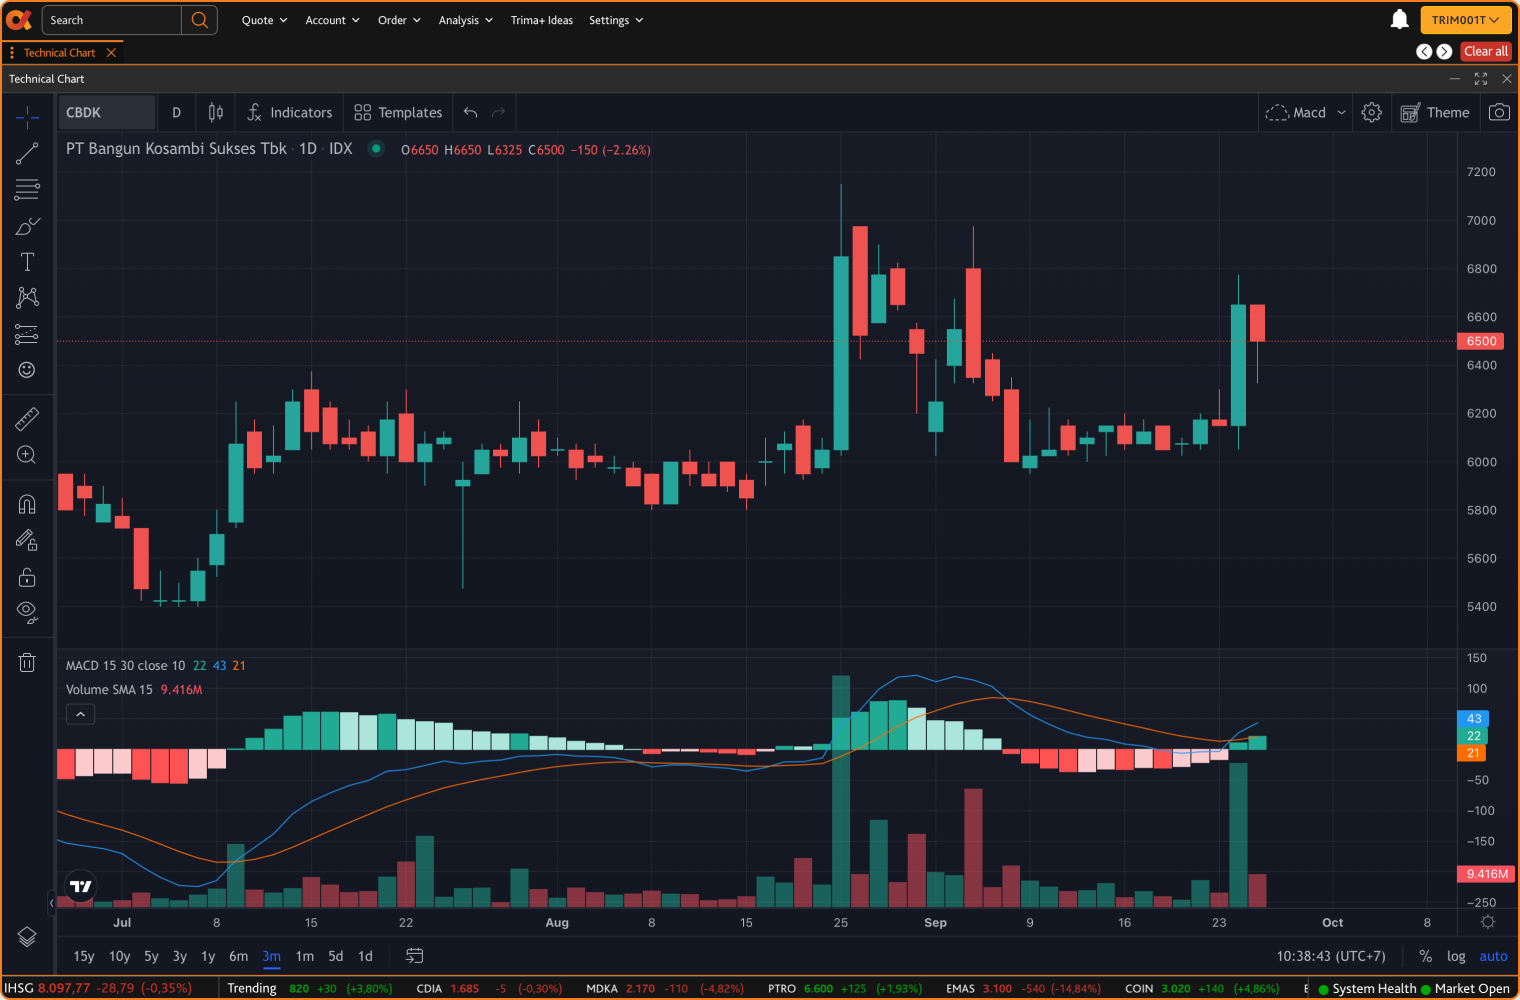The image size is (1520, 1000).
Task: Collapse the indicator legend chevron
Action: 81,714
